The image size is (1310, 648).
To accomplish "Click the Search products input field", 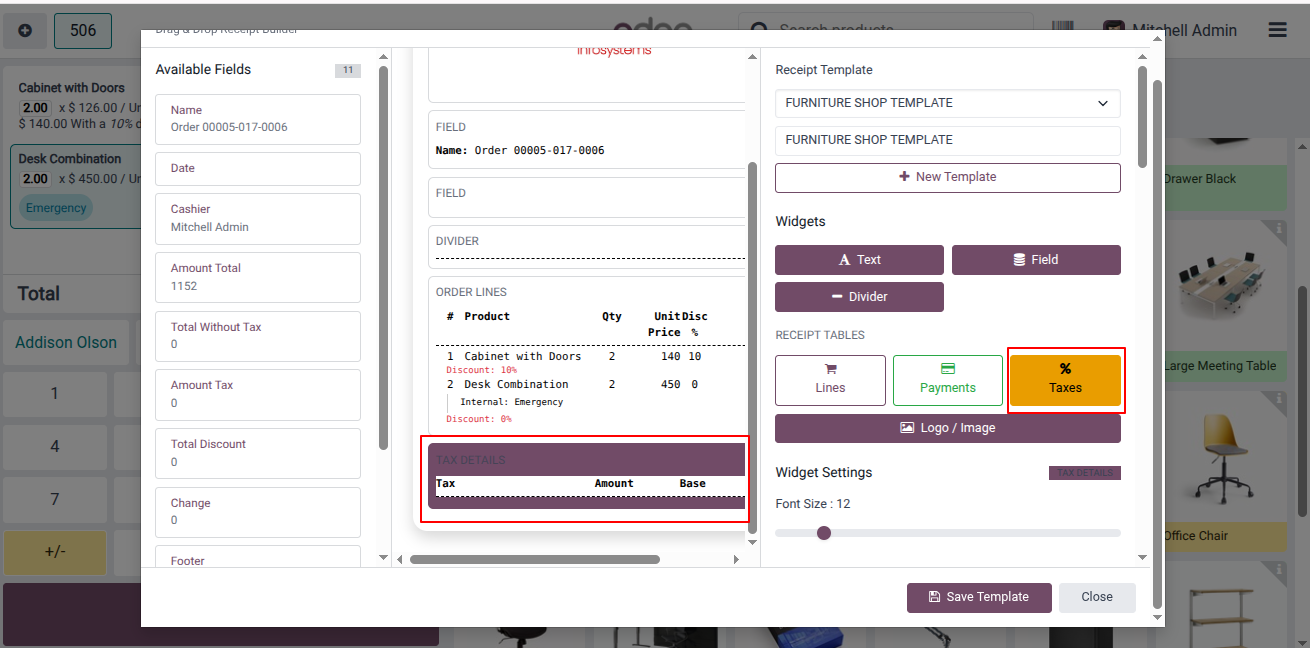I will pyautogui.click(x=886, y=30).
